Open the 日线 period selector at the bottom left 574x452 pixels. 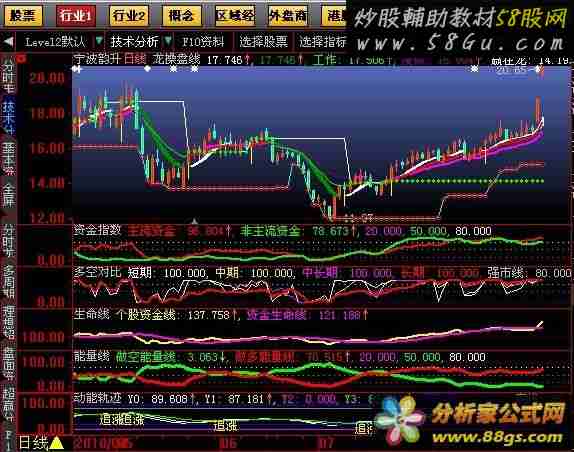[33, 443]
